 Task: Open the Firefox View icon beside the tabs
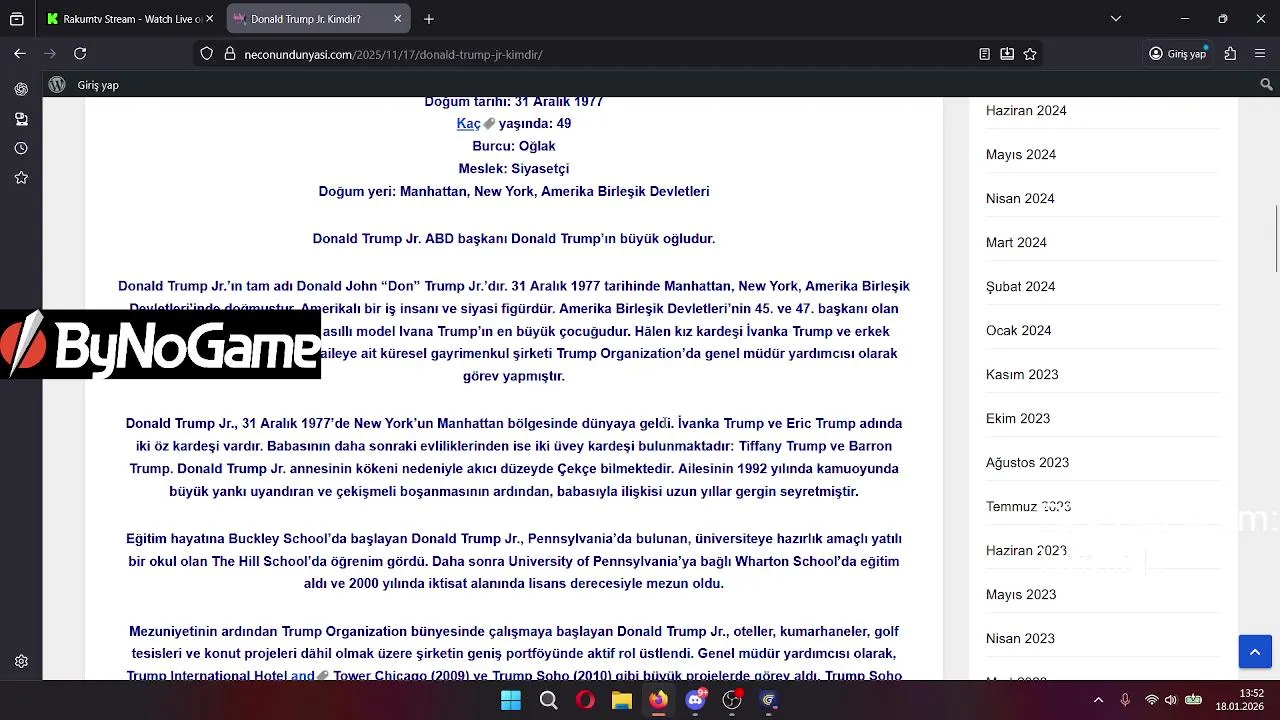[x=17, y=19]
